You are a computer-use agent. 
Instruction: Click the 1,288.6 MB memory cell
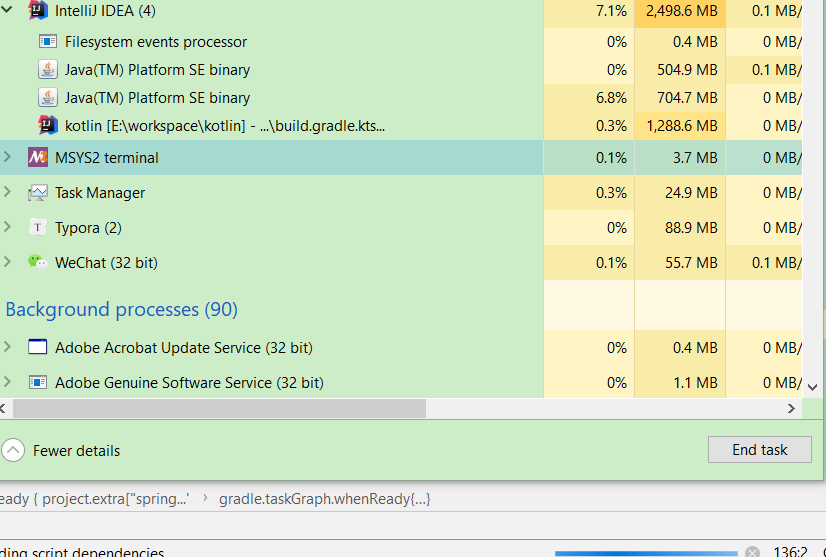pyautogui.click(x=682, y=125)
